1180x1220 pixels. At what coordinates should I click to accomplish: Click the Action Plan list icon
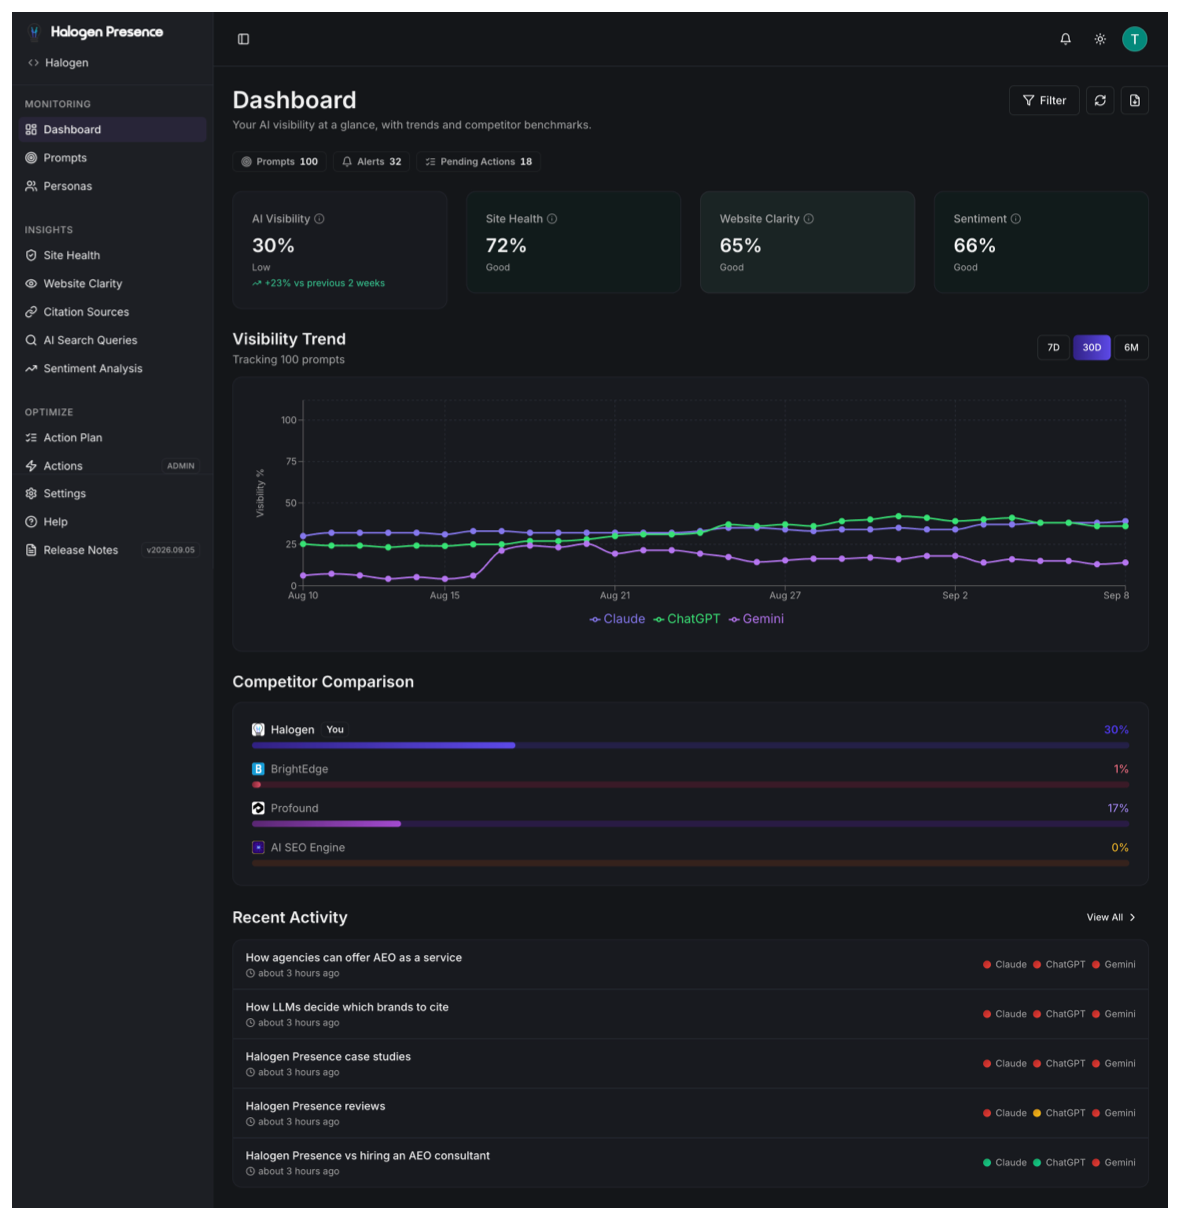tap(31, 438)
